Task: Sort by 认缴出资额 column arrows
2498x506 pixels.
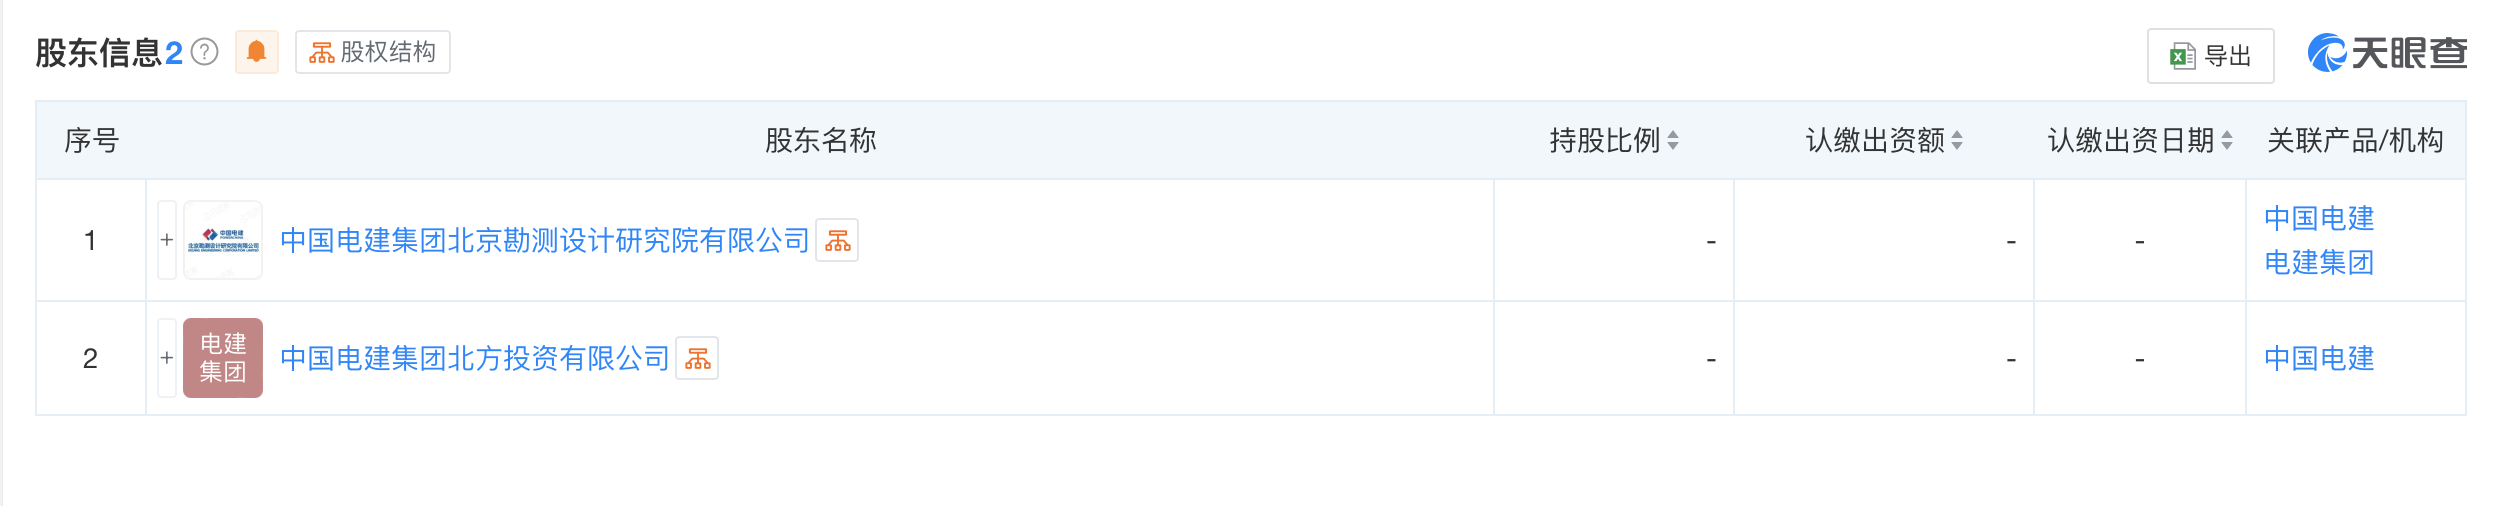Action: pyautogui.click(x=1957, y=141)
